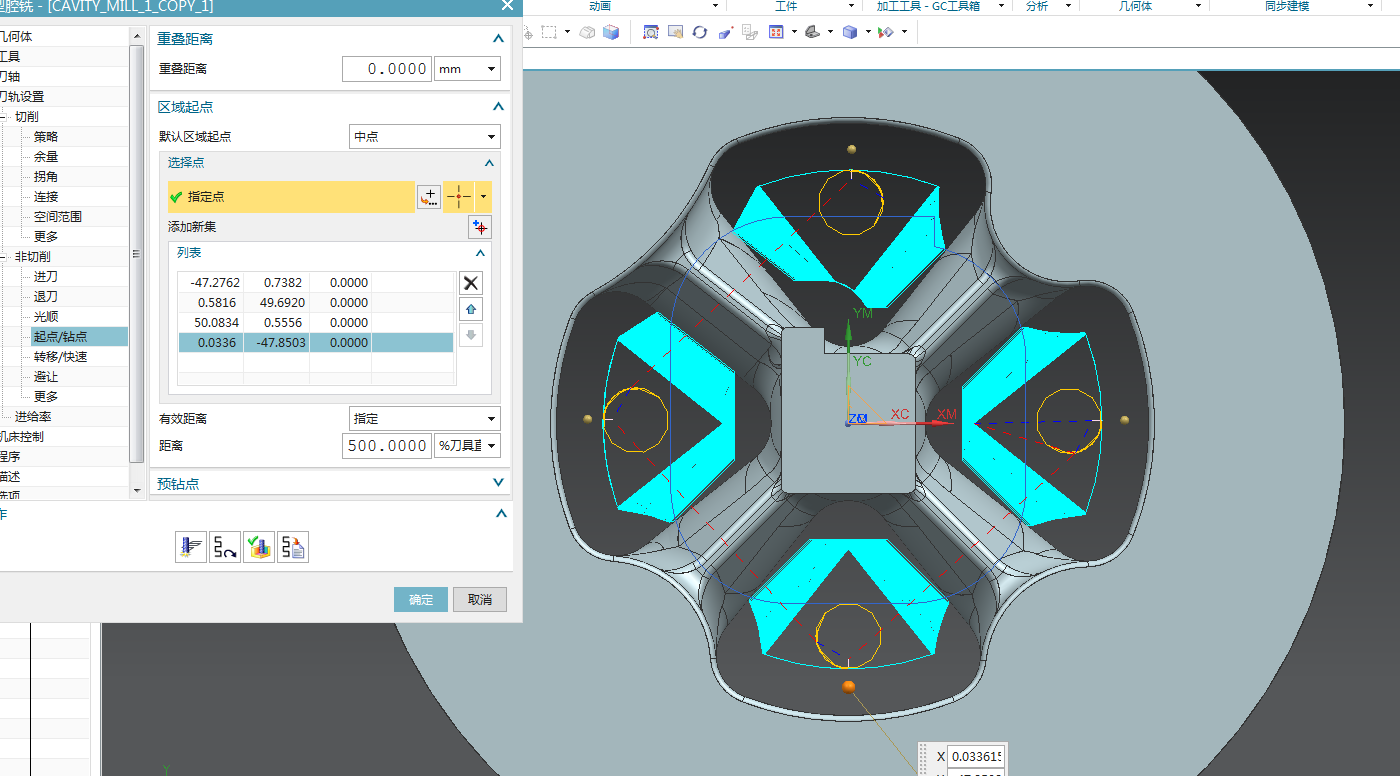1400x776 pixels.
Task: Click the small blue part icon with red sparkle
Action: tap(726, 32)
